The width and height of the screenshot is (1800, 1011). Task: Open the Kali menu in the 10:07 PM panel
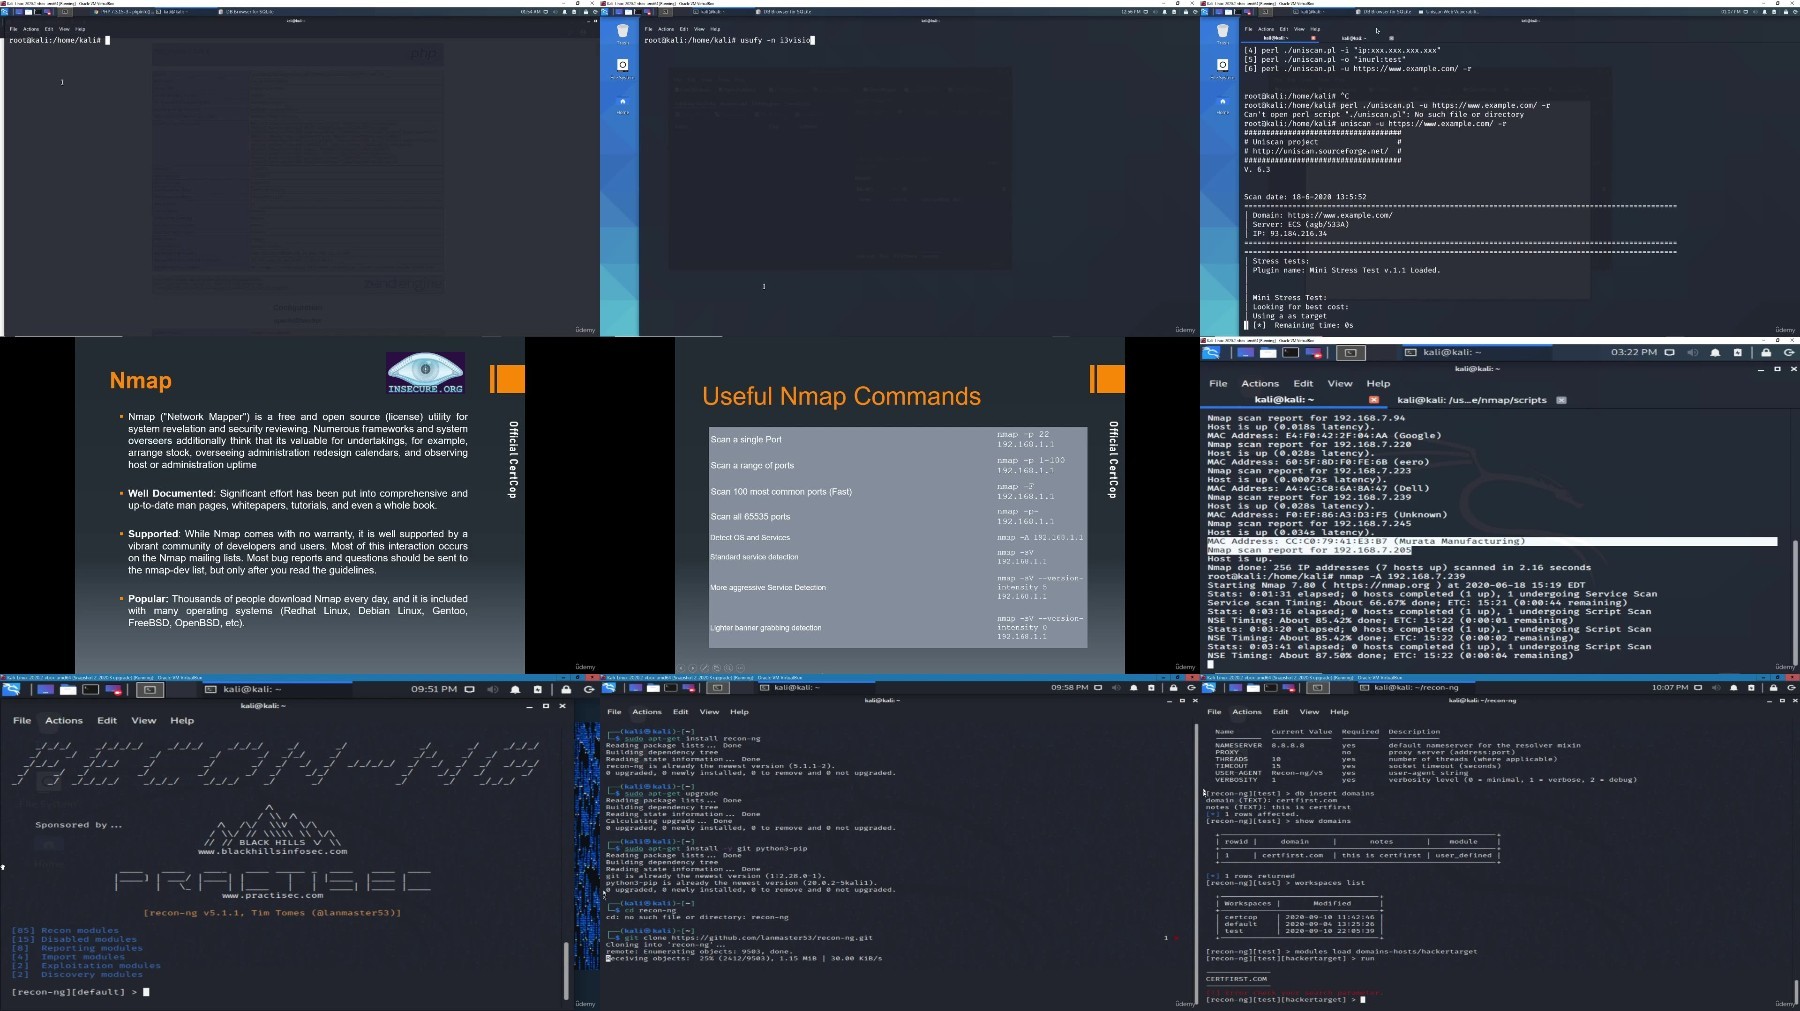click(x=1209, y=688)
